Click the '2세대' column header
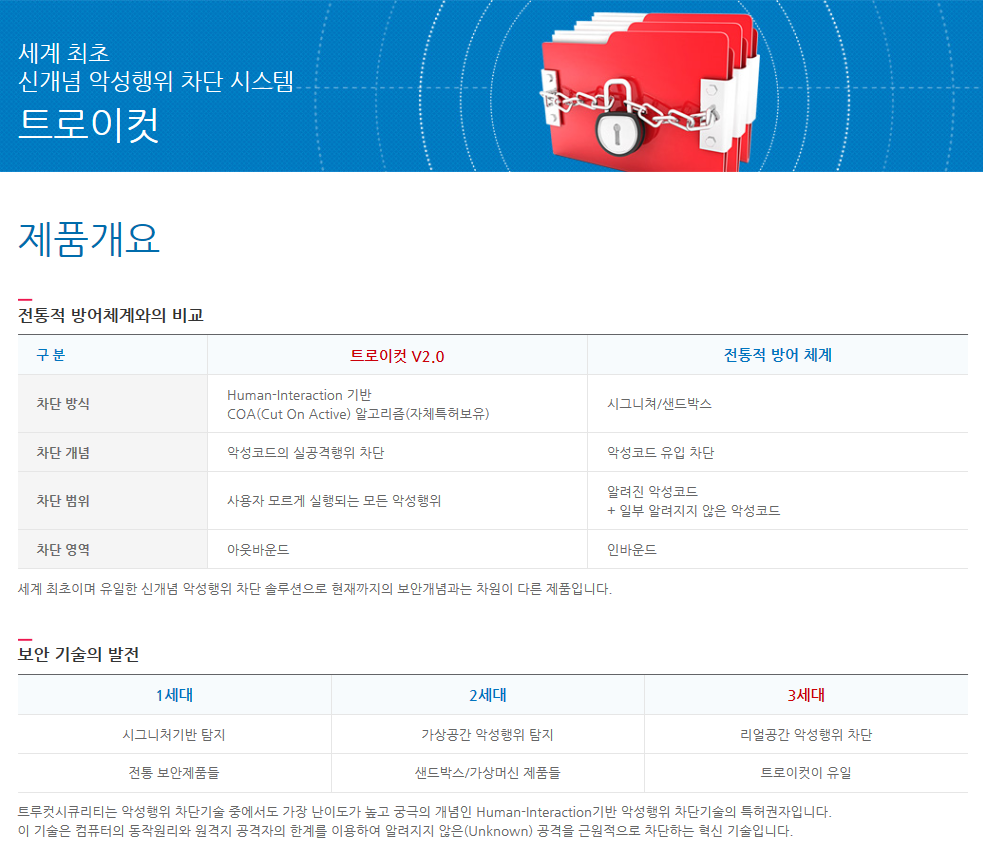Screen dimensions: 983x864 click(488, 695)
